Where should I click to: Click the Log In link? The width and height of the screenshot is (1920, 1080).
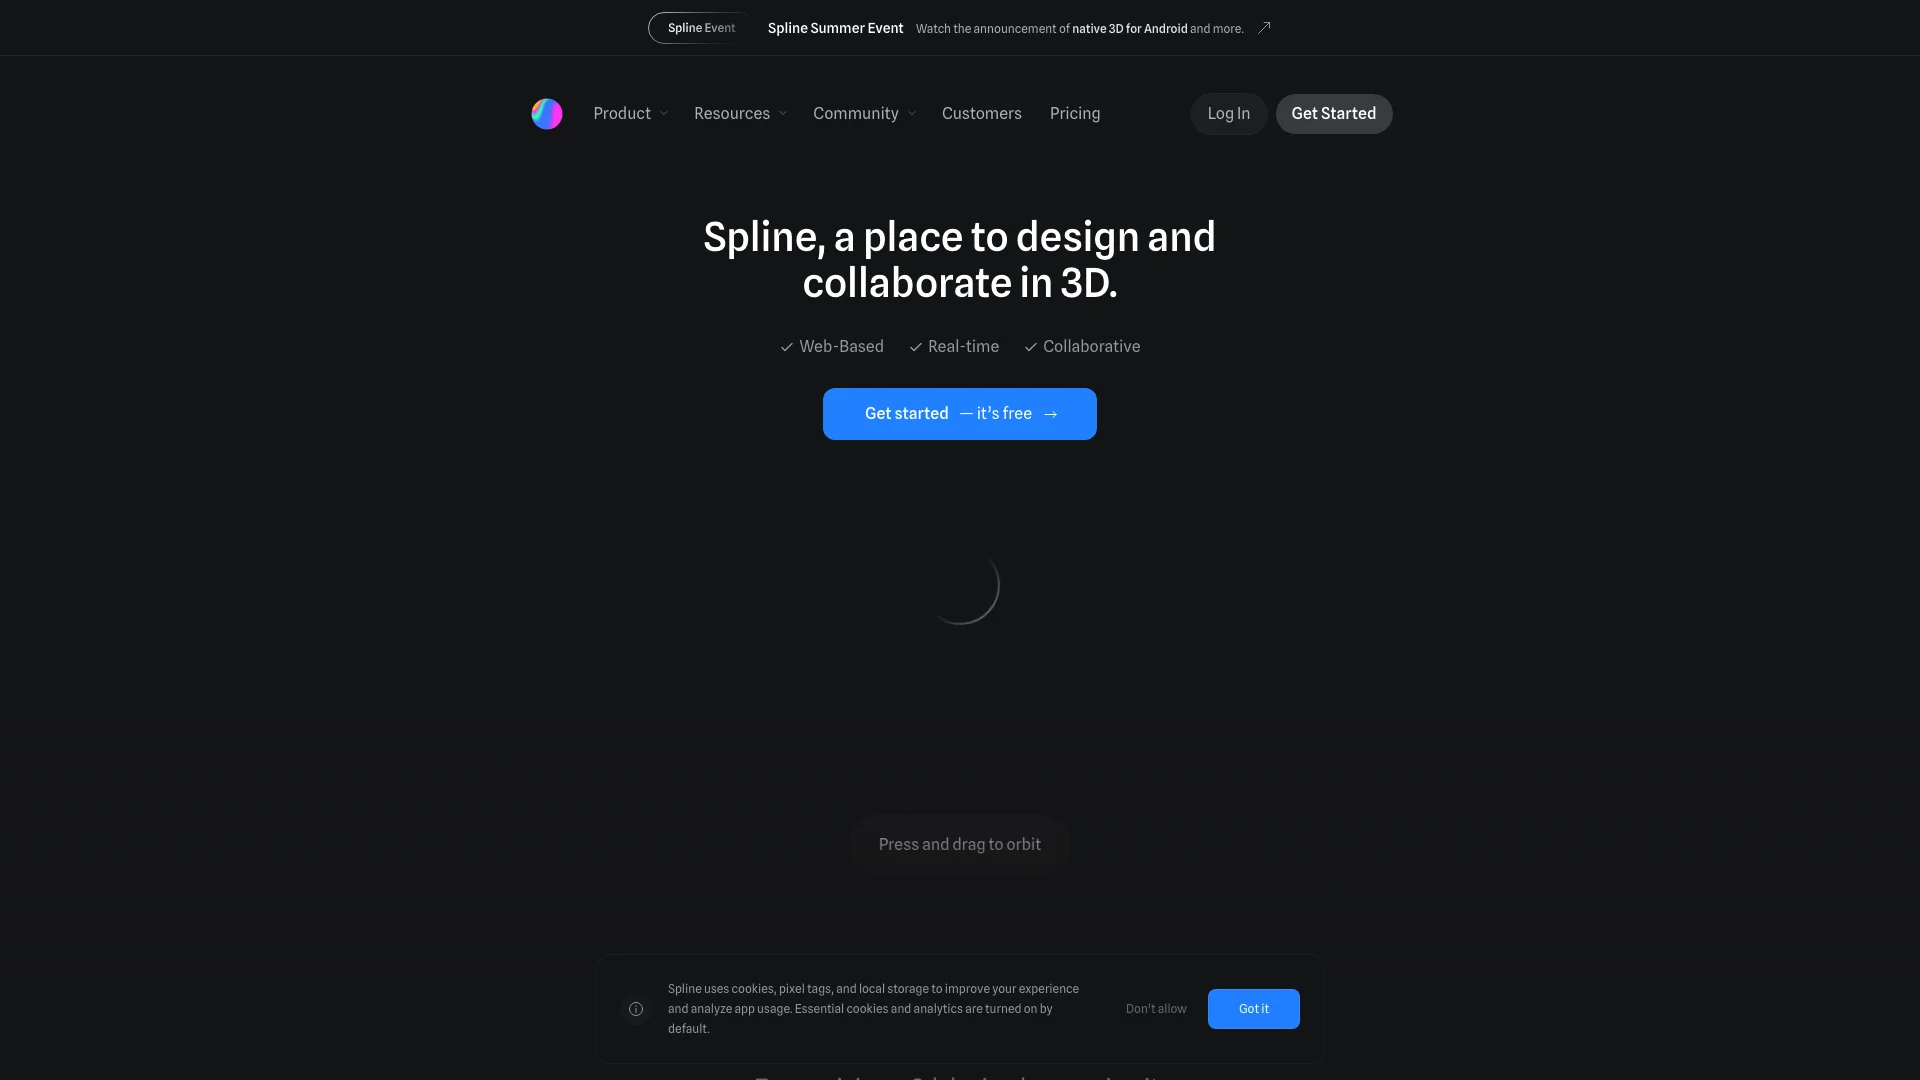click(x=1229, y=113)
